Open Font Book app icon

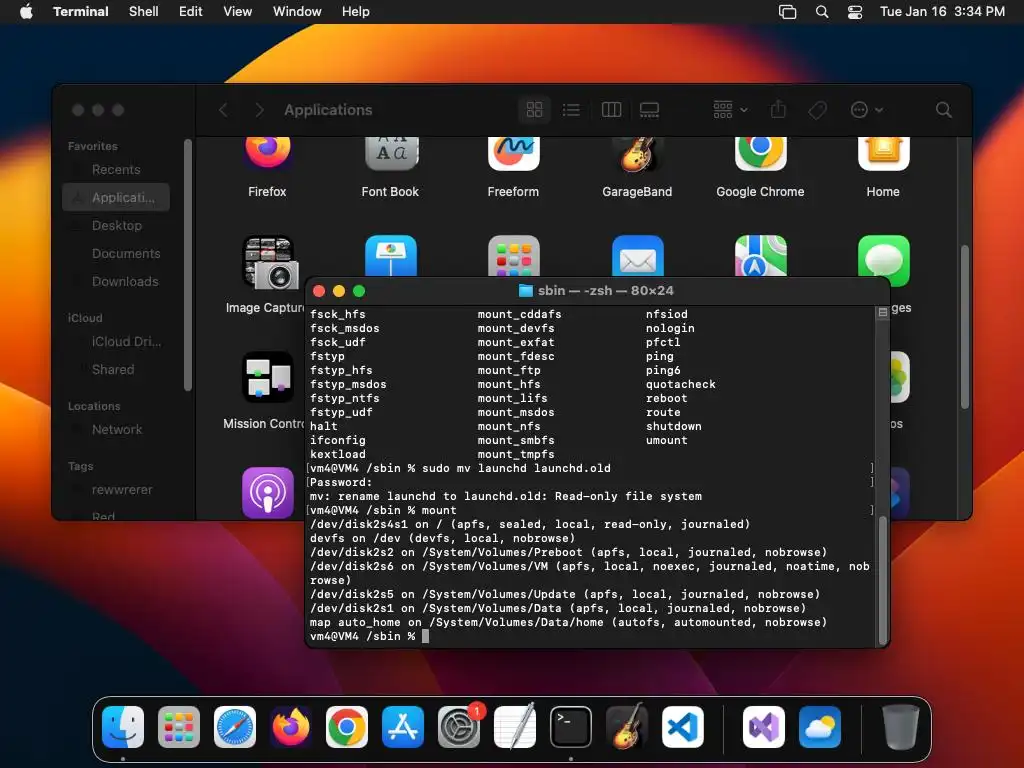pos(391,153)
